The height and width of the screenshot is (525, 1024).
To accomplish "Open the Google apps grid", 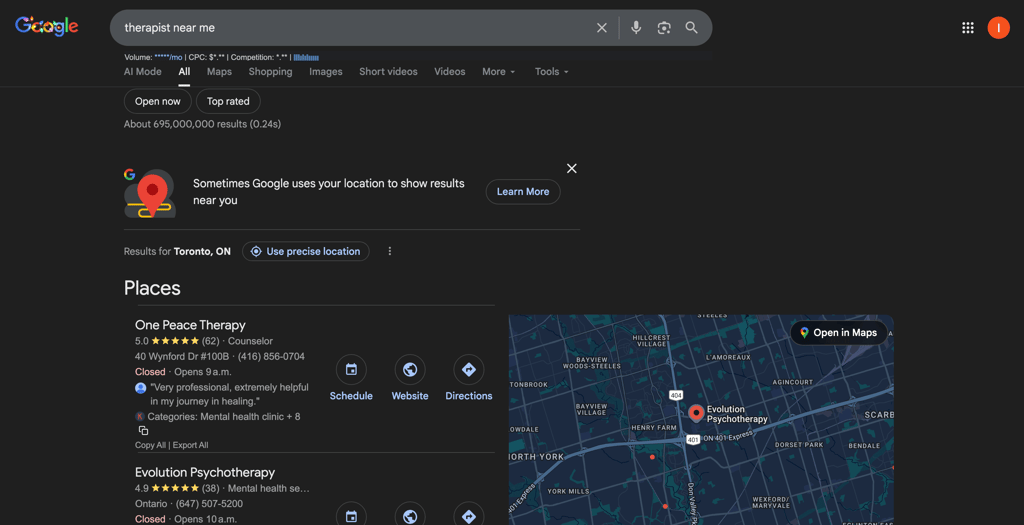I will pos(968,27).
